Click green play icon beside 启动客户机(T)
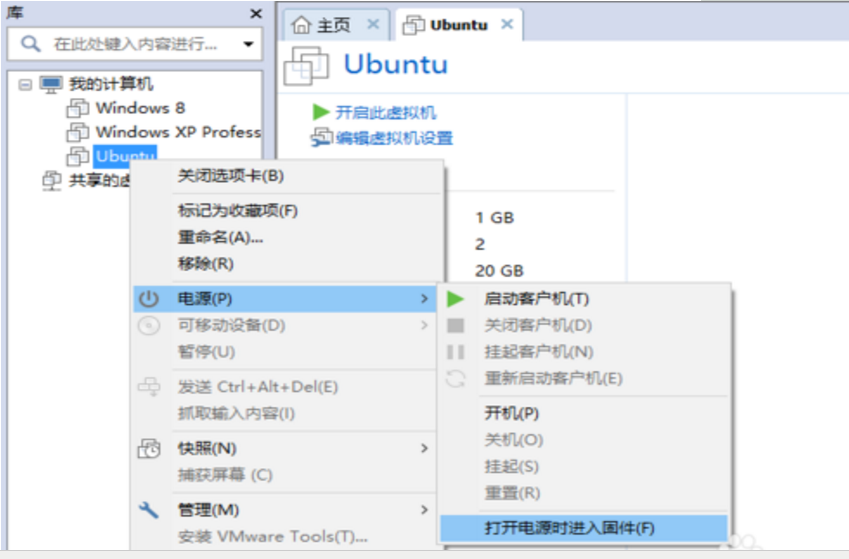The image size is (849, 559). (x=455, y=299)
